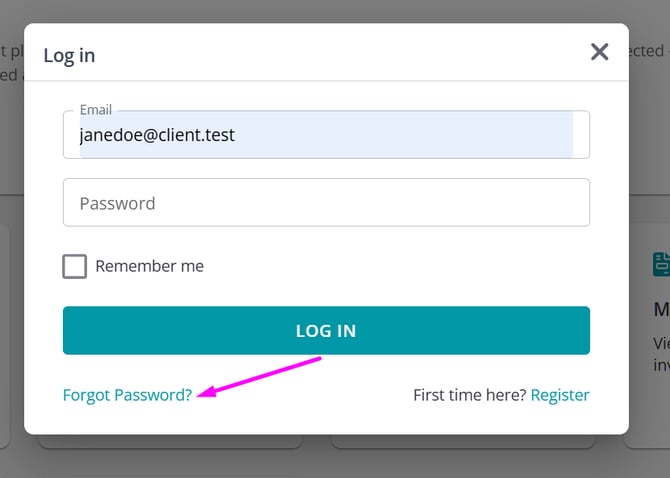Click the "First time here?" text
The width and height of the screenshot is (670, 478).
tap(469, 395)
